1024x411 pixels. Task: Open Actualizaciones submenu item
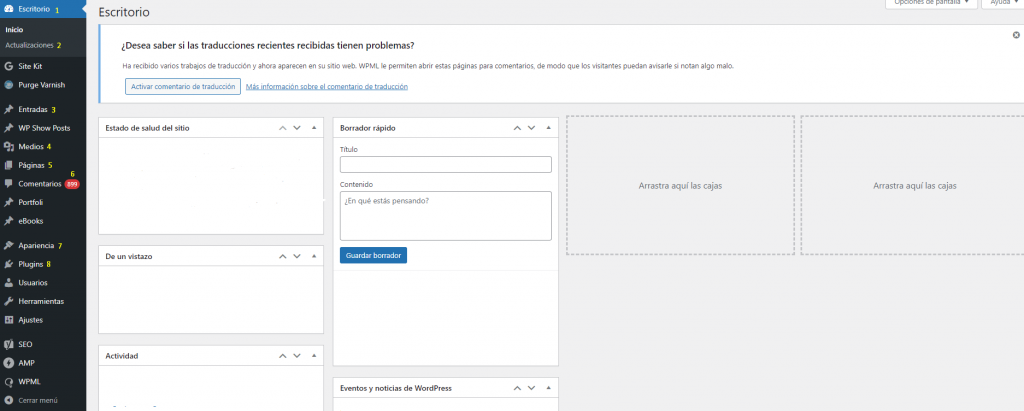[x=29, y=45]
